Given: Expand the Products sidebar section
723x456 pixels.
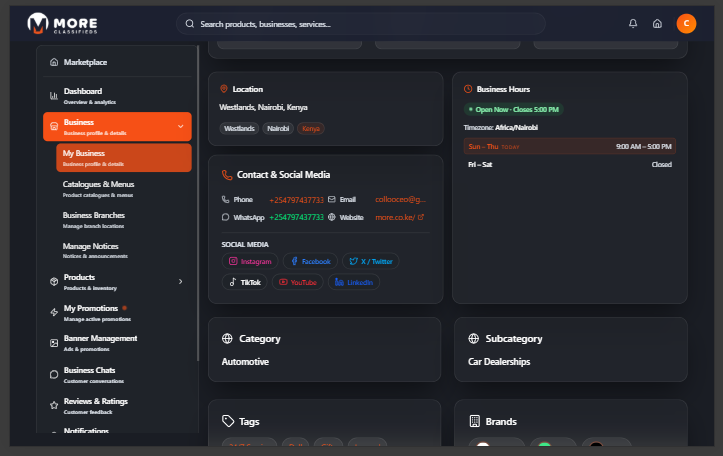Looking at the screenshot, I should coord(180,282).
